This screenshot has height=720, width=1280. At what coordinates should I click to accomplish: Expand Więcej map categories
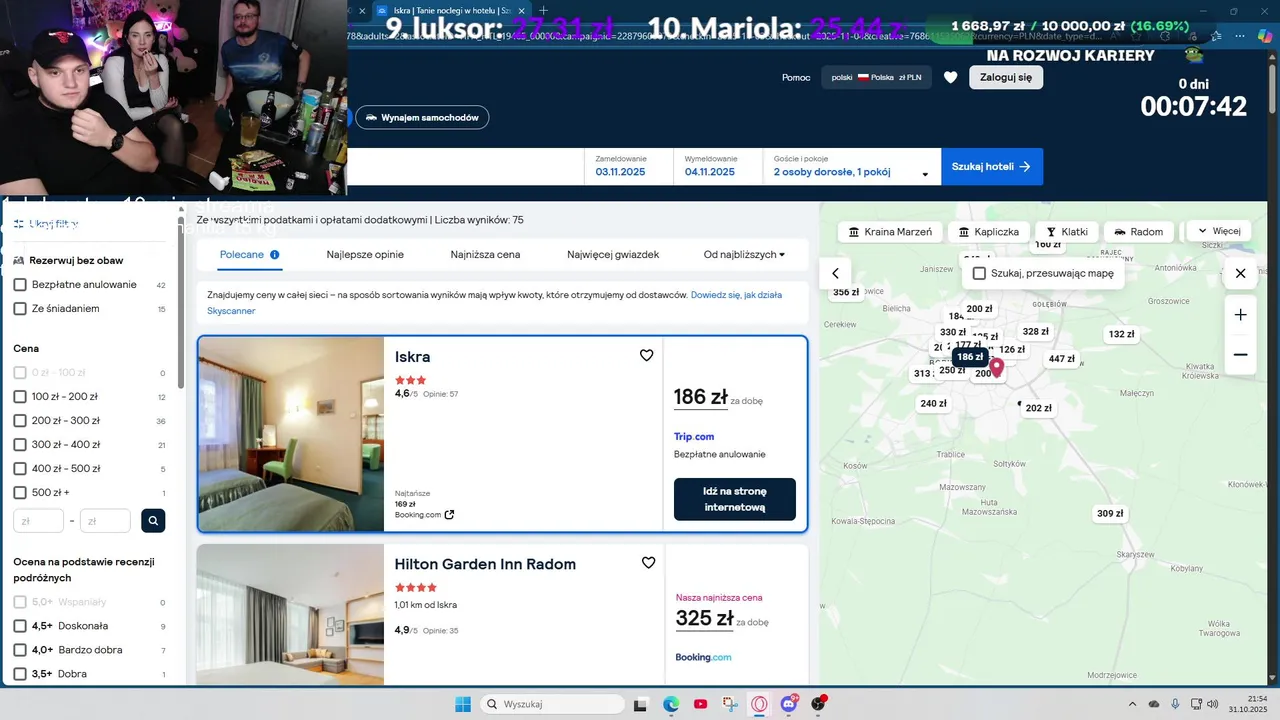[x=1218, y=231]
